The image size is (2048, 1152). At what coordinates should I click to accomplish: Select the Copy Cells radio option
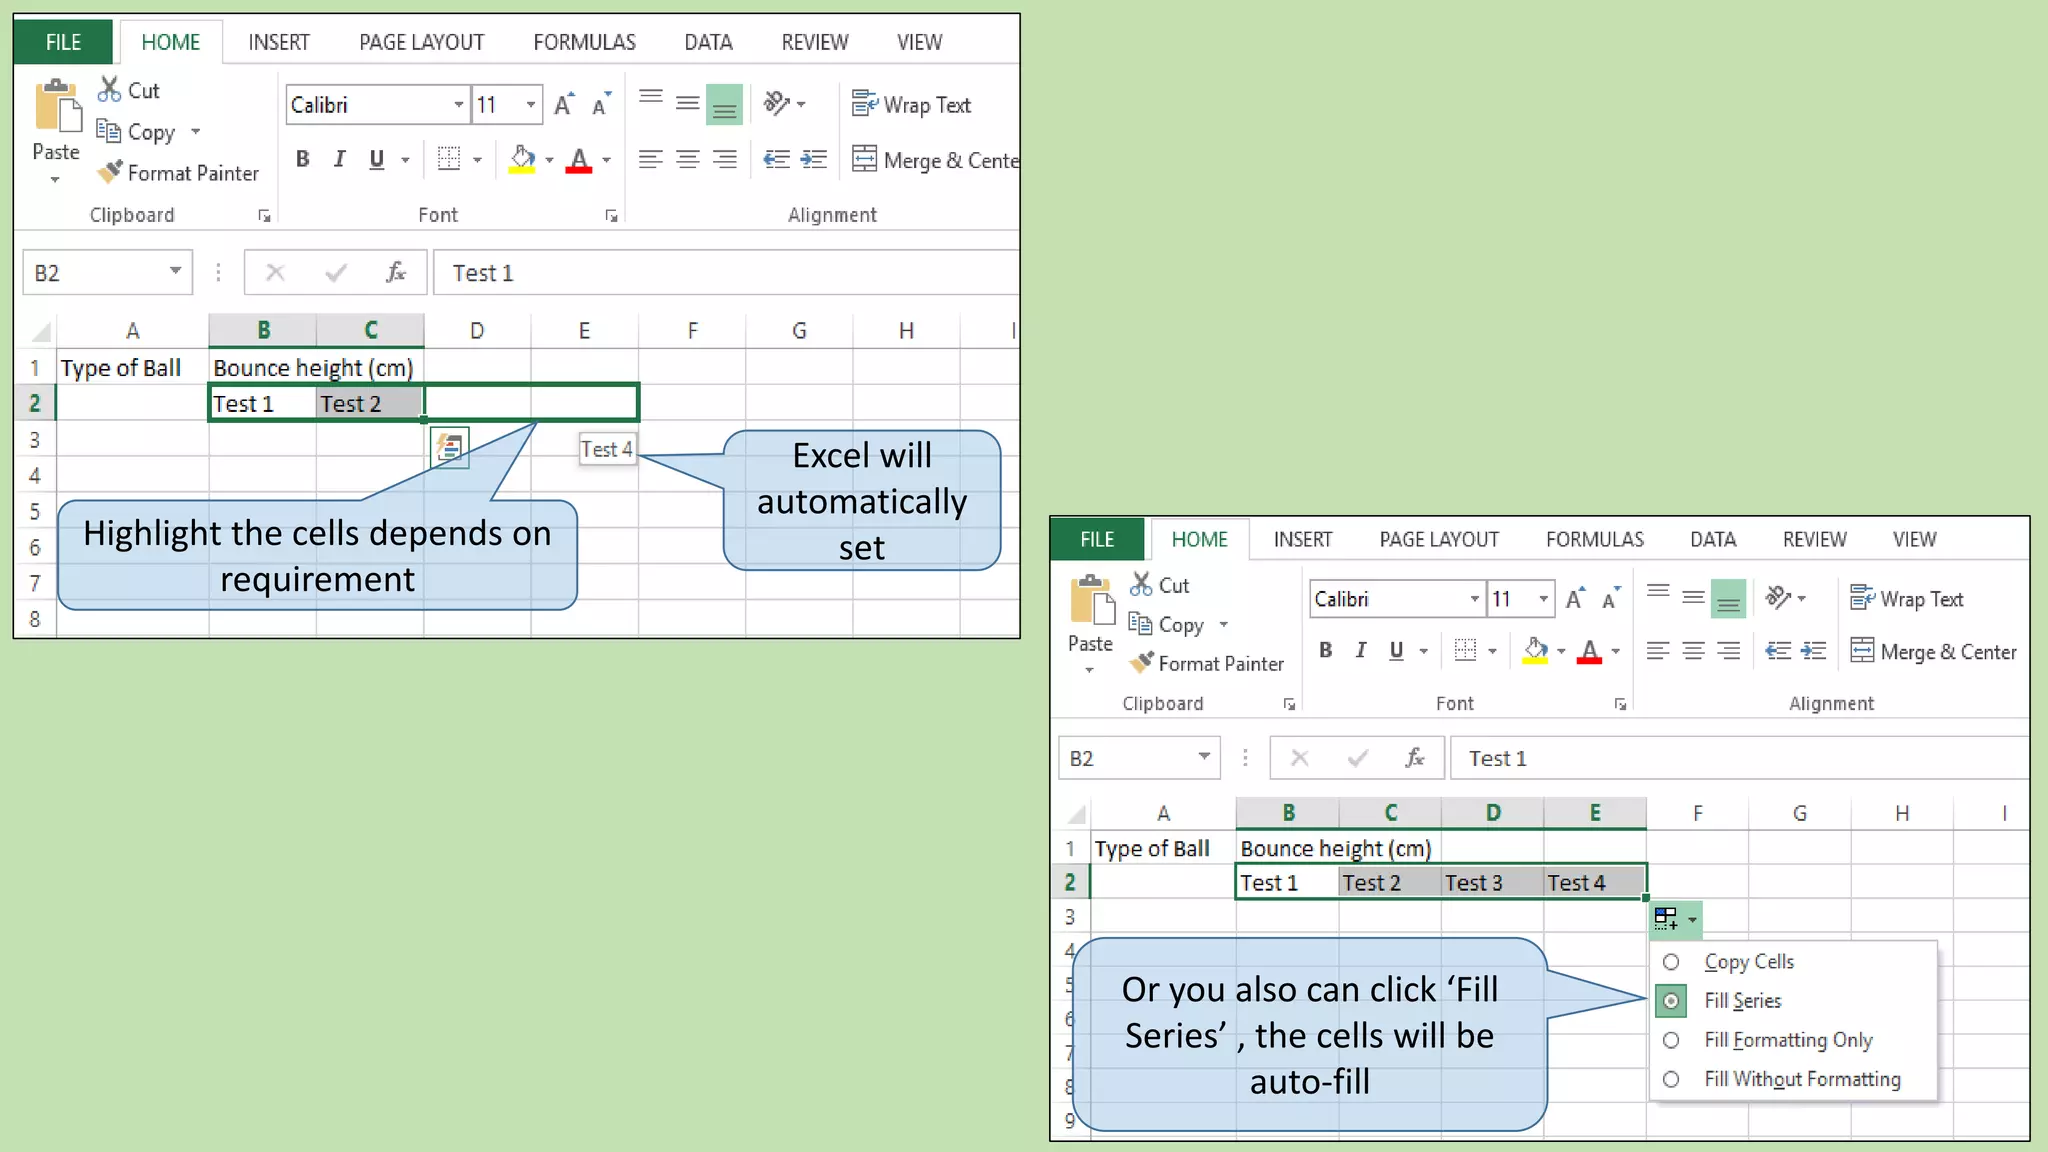pyautogui.click(x=1671, y=962)
